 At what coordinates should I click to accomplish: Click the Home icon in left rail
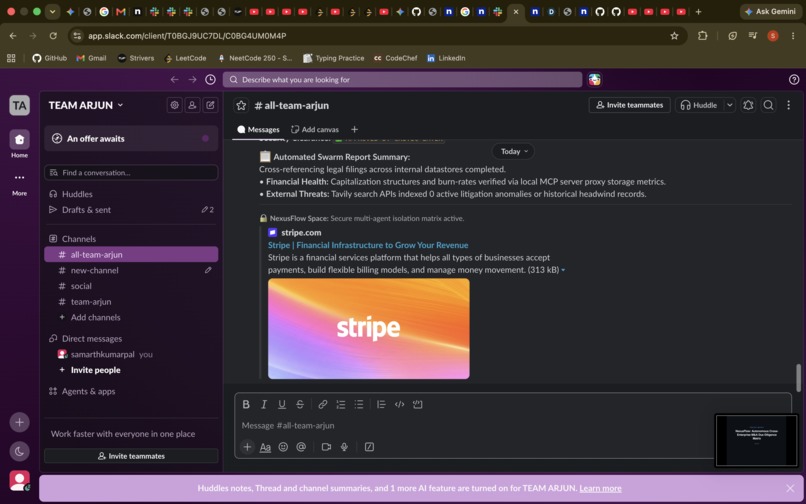coord(20,143)
